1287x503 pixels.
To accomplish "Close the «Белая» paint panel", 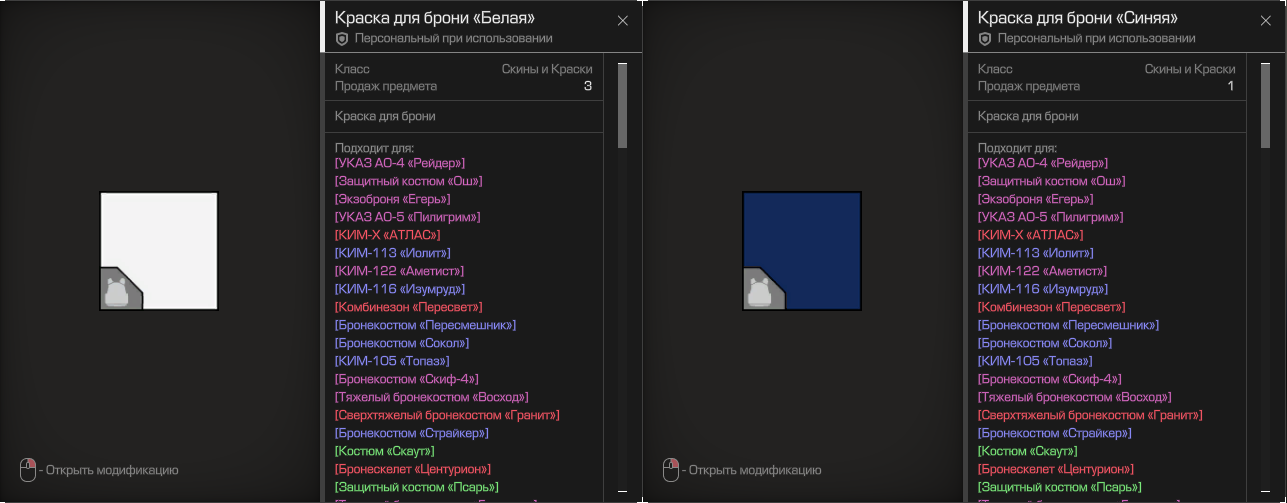I will tap(623, 20).
